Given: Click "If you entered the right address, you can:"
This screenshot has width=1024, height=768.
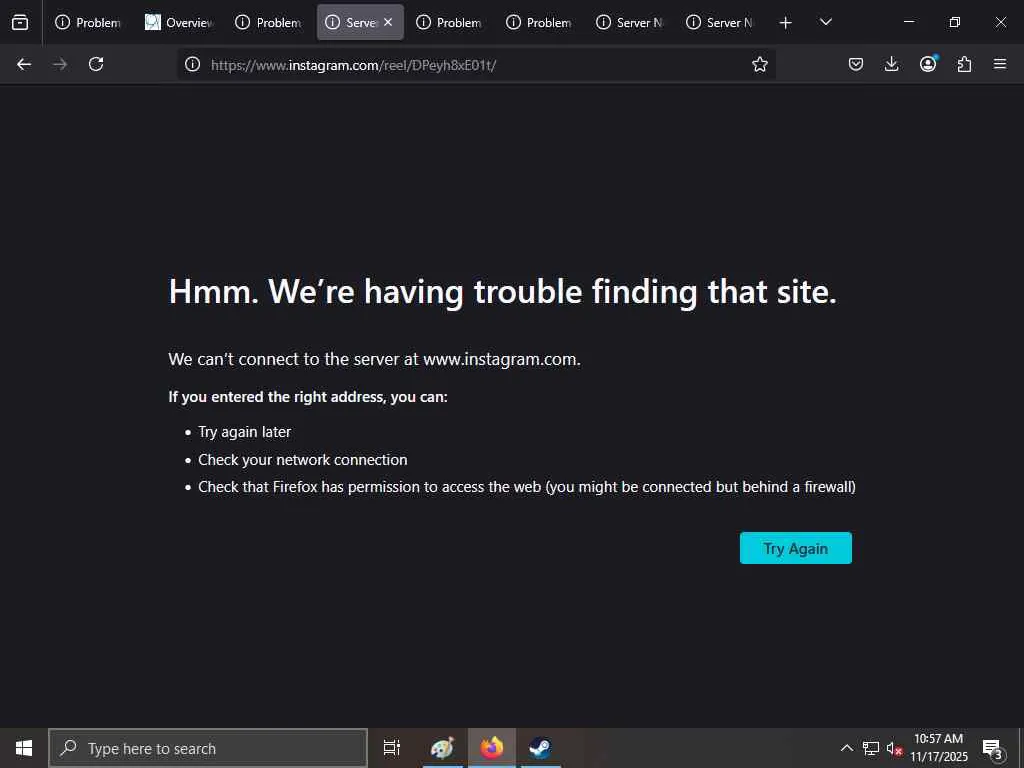Looking at the screenshot, I should tap(308, 397).
